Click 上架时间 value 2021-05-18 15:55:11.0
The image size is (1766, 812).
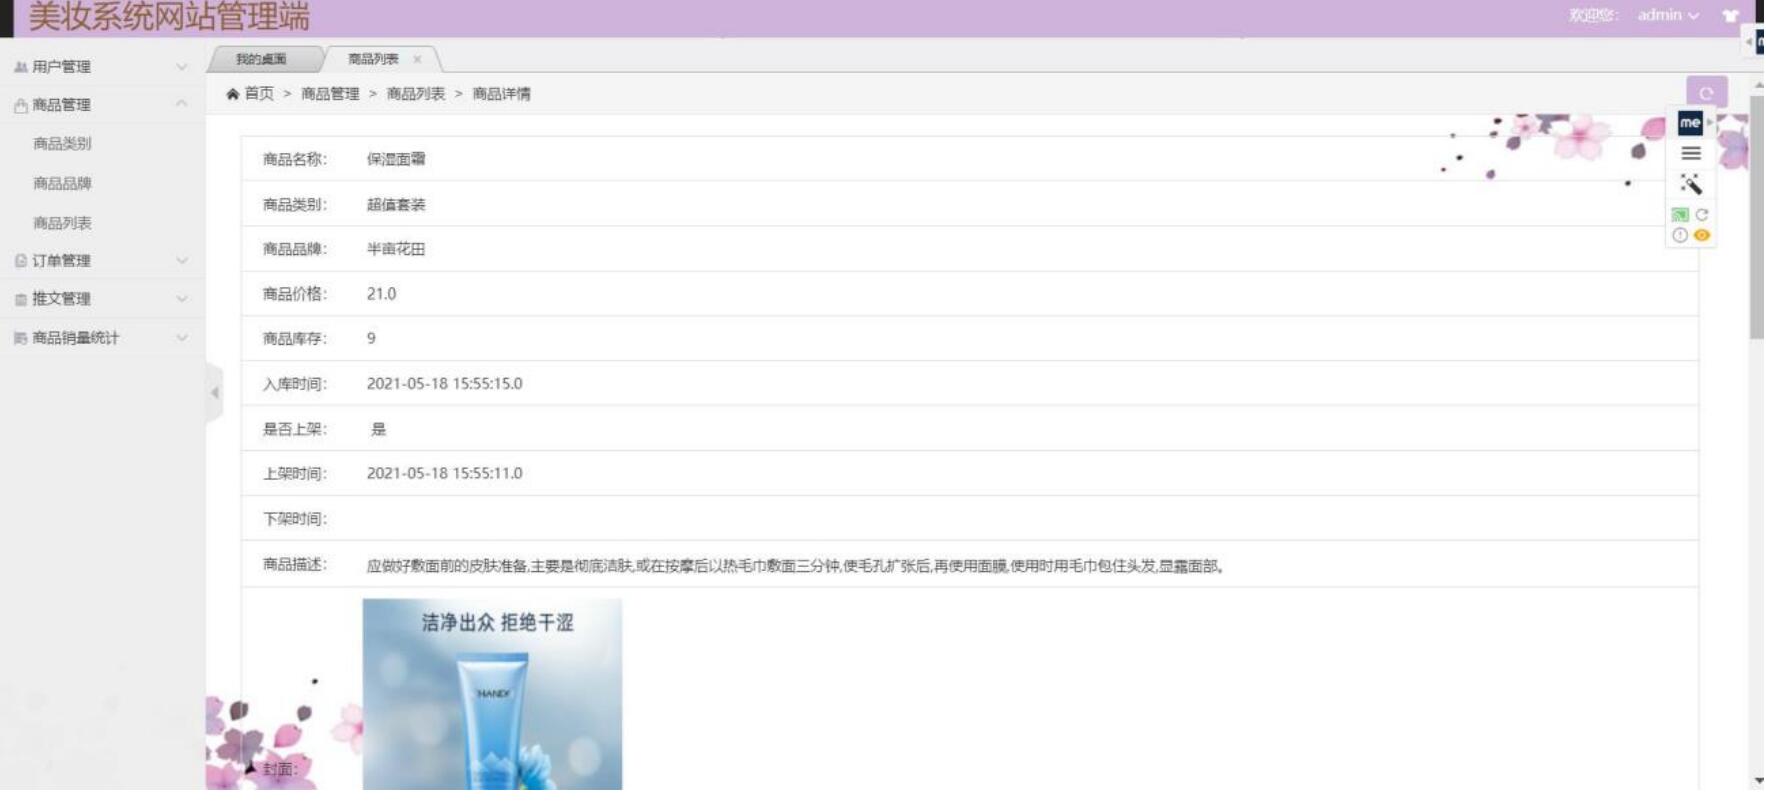(x=444, y=474)
